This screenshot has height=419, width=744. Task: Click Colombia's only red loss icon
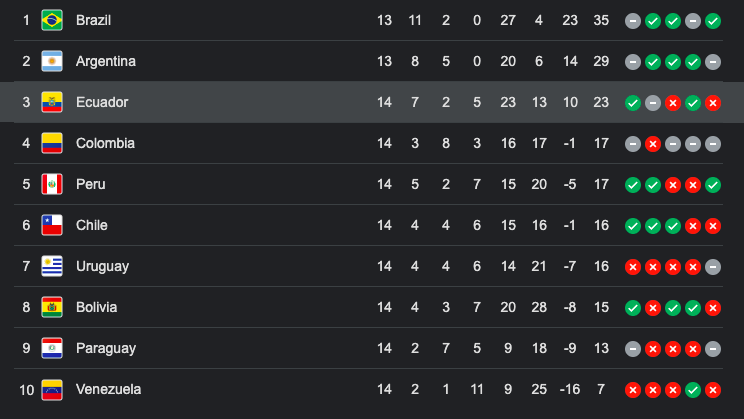click(x=653, y=144)
